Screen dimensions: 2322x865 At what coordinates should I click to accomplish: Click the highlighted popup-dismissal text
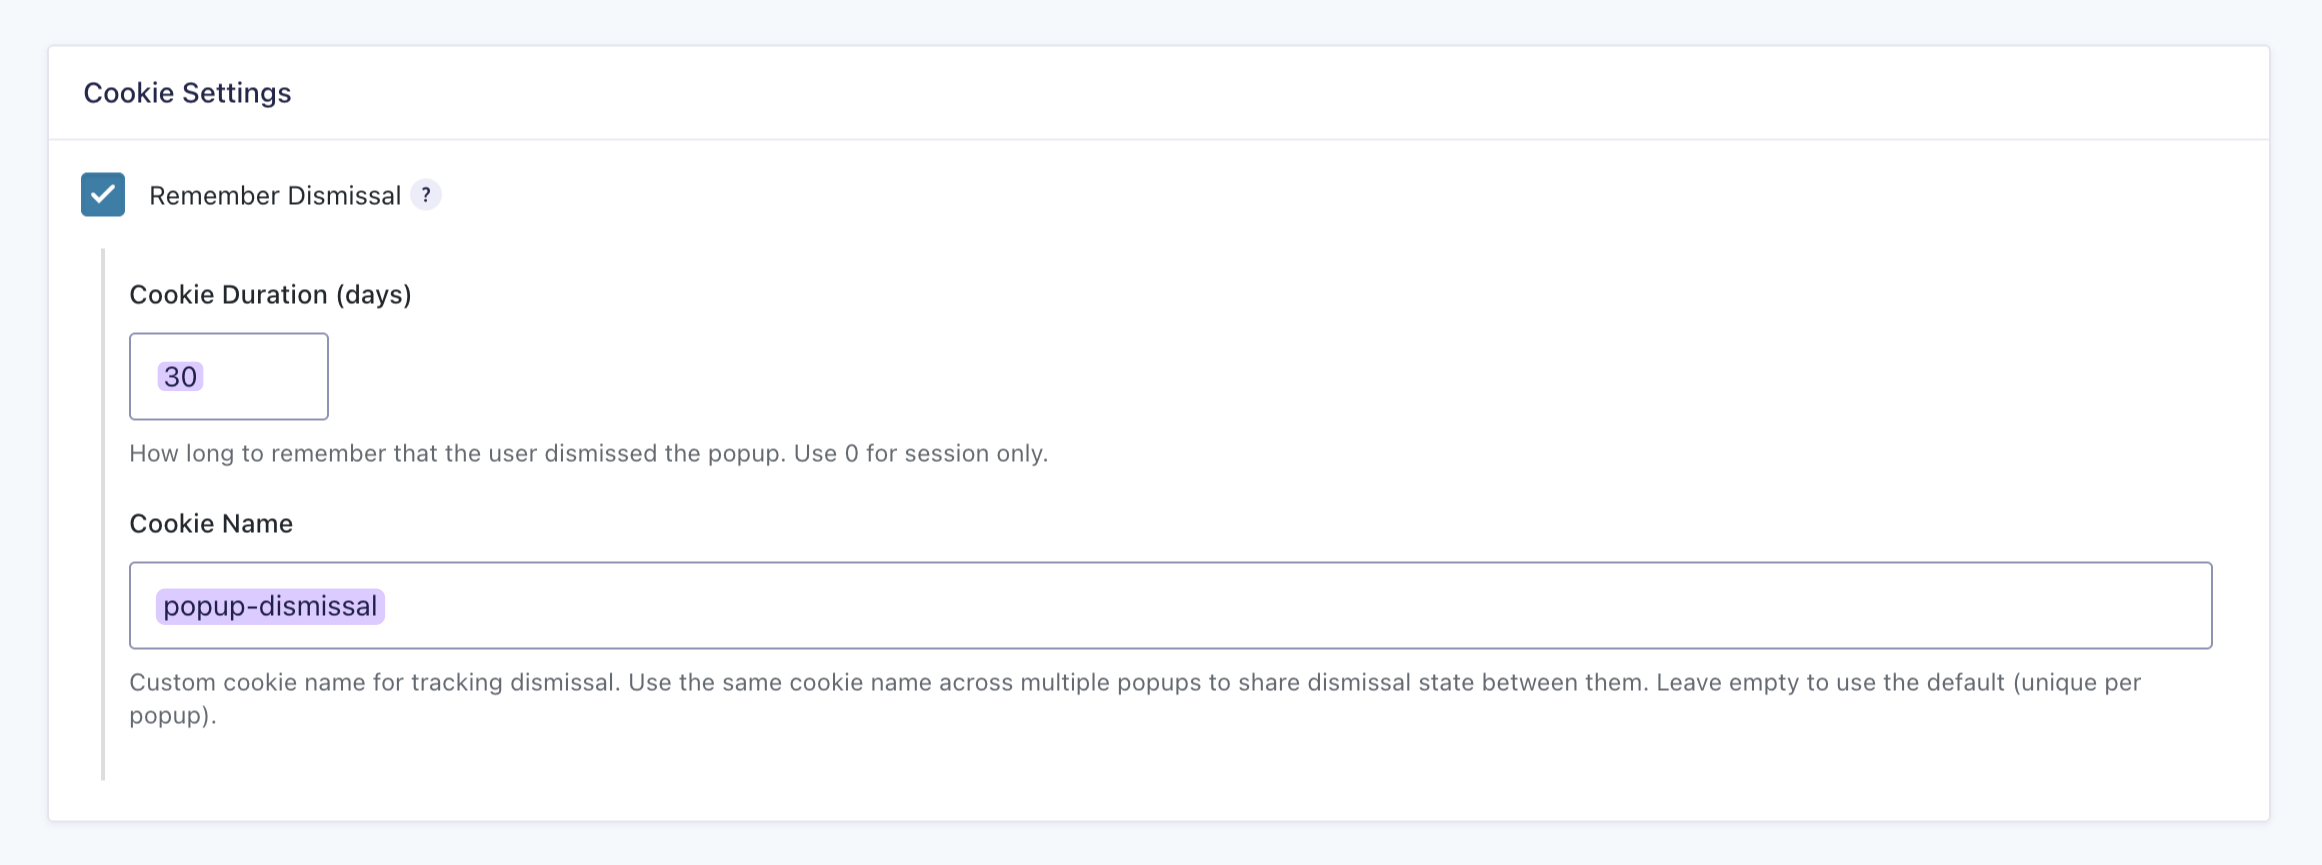[270, 607]
